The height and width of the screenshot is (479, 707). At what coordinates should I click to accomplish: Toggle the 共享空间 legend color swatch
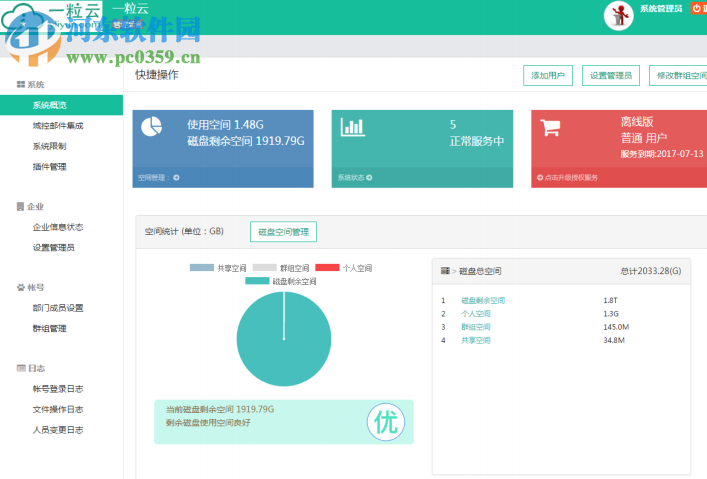pyautogui.click(x=202, y=267)
